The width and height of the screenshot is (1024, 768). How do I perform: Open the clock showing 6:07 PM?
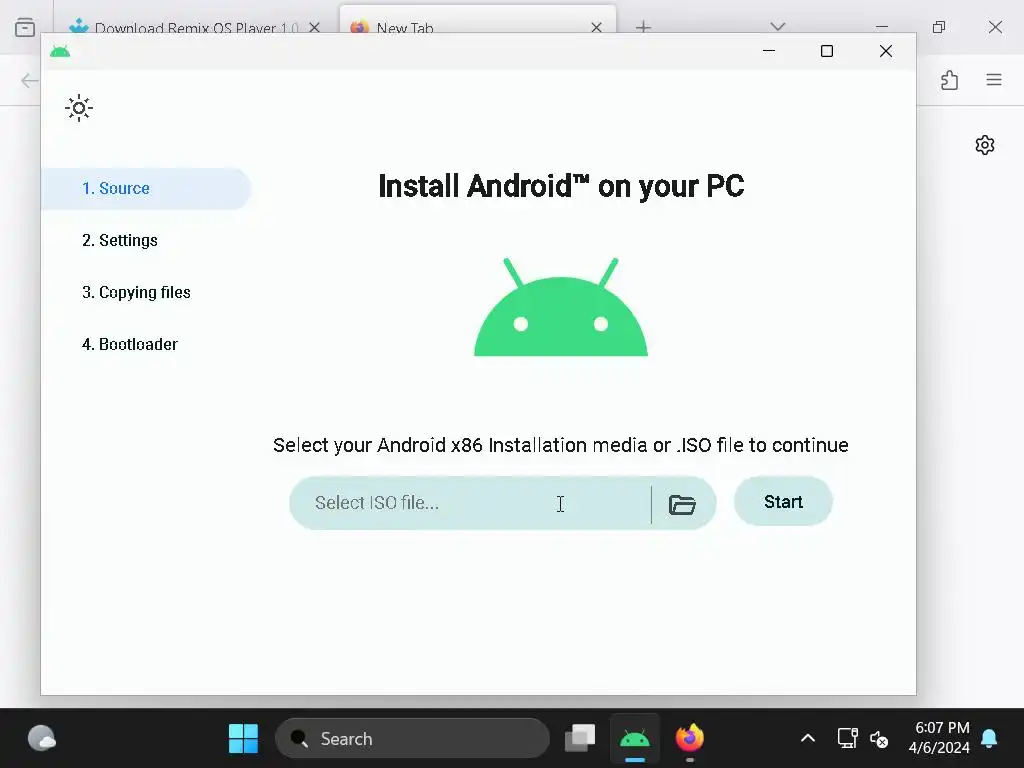[x=940, y=738]
